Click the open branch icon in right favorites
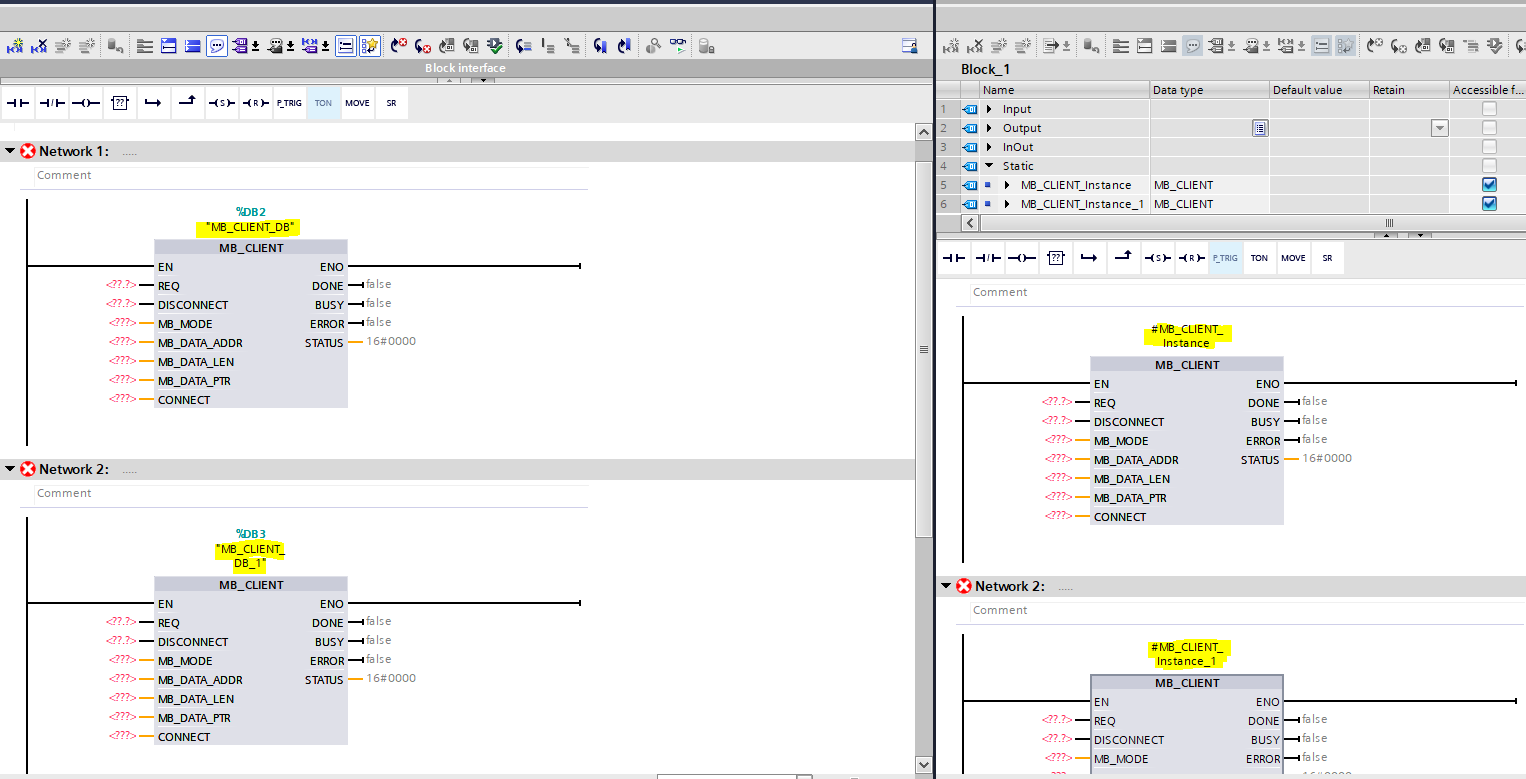1526x779 pixels. click(1089, 258)
